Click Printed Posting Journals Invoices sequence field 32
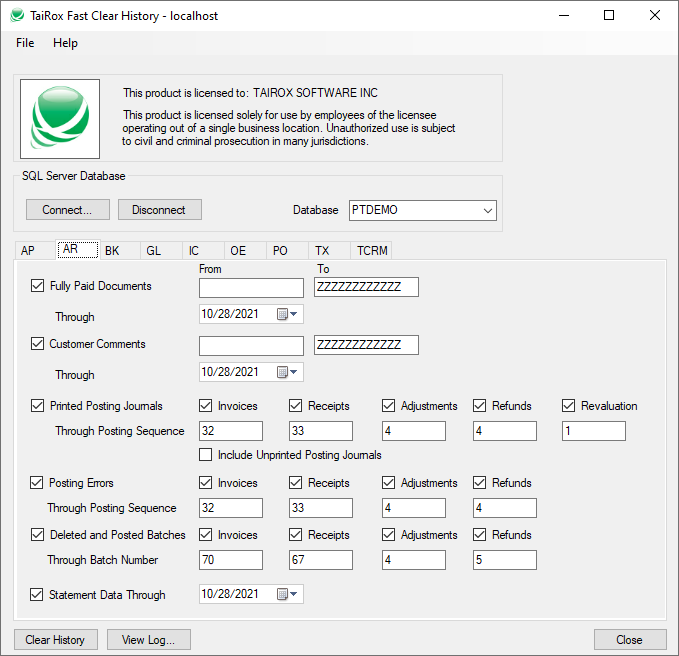 coord(231,431)
